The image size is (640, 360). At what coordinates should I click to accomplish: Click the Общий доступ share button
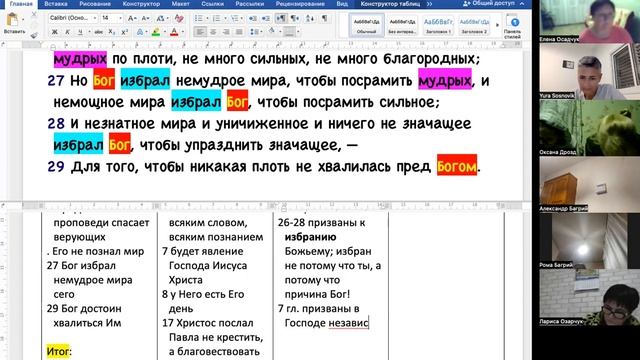tap(489, 3)
